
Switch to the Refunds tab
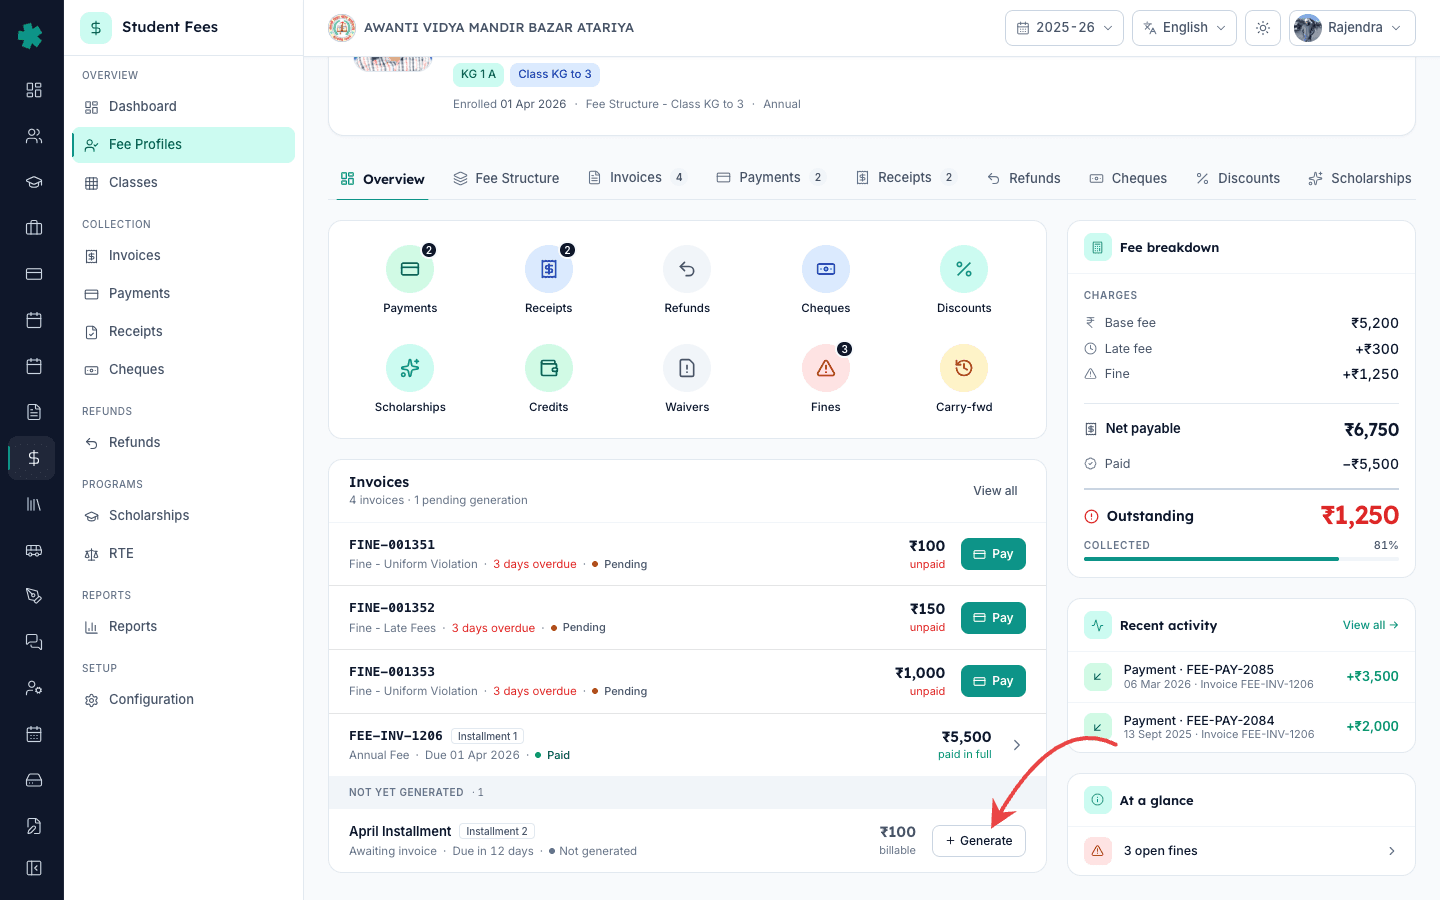[x=1023, y=178]
